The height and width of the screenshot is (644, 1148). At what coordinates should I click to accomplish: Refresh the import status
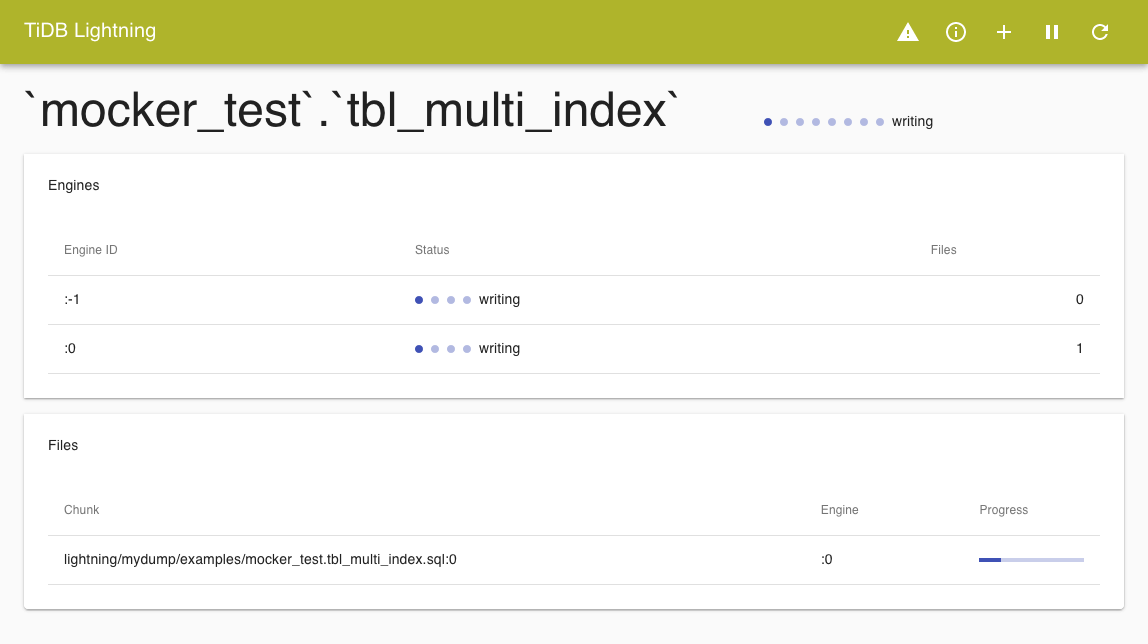point(1099,32)
